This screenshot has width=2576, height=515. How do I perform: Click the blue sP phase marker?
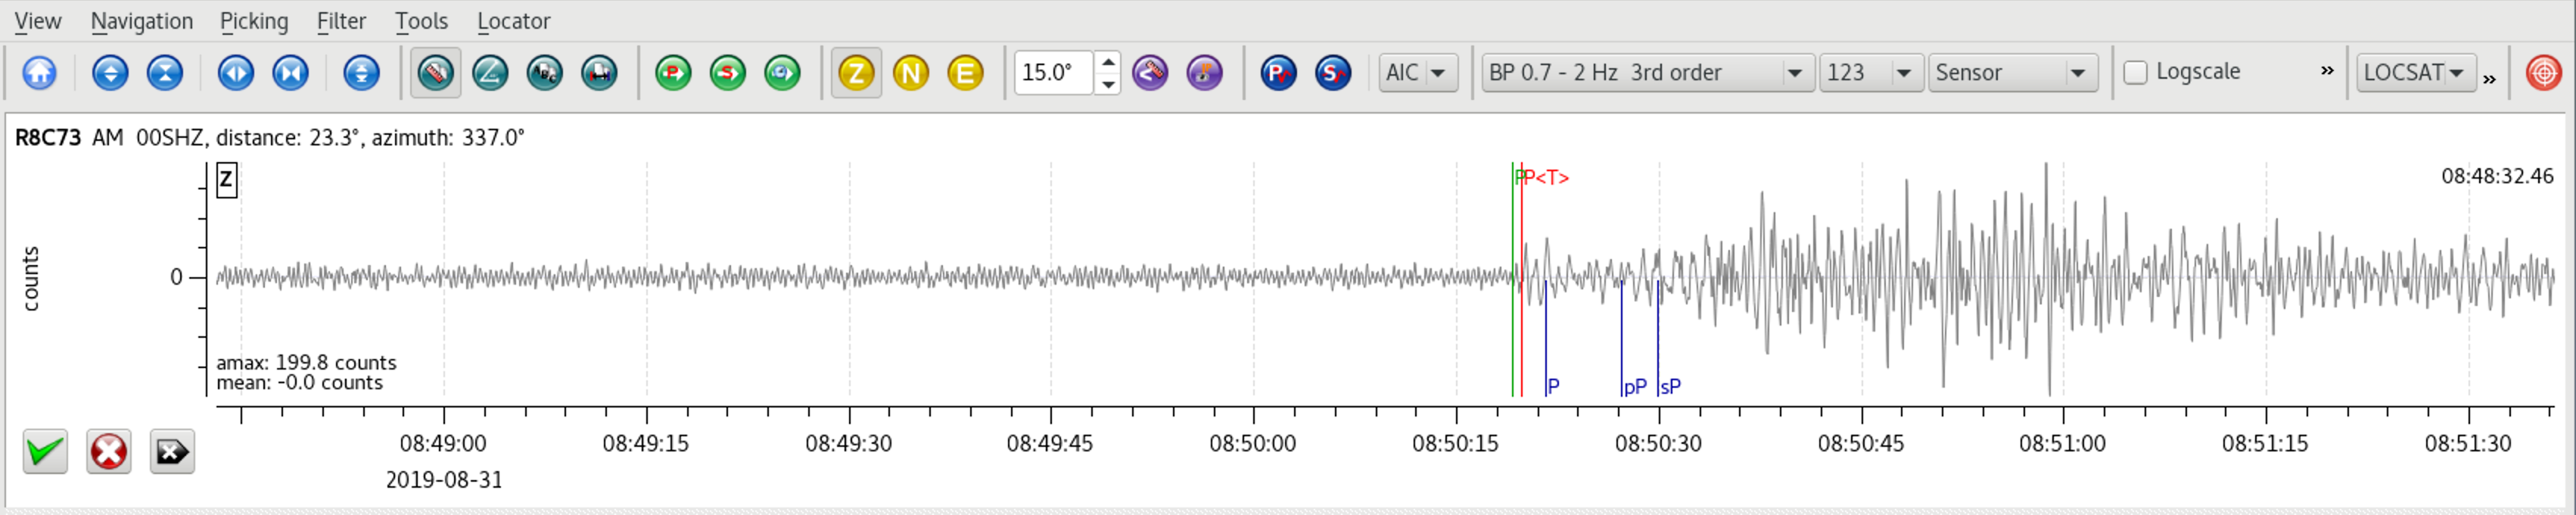[x=1669, y=386]
